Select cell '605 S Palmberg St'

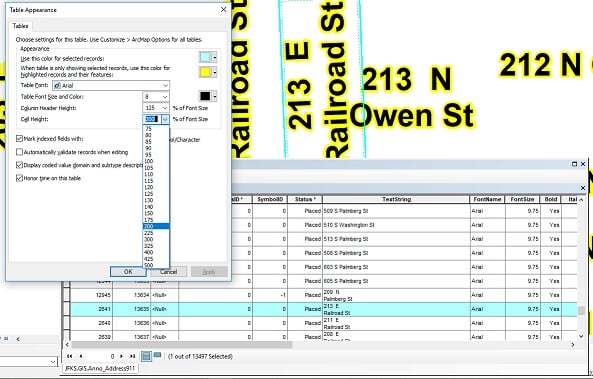coord(396,281)
